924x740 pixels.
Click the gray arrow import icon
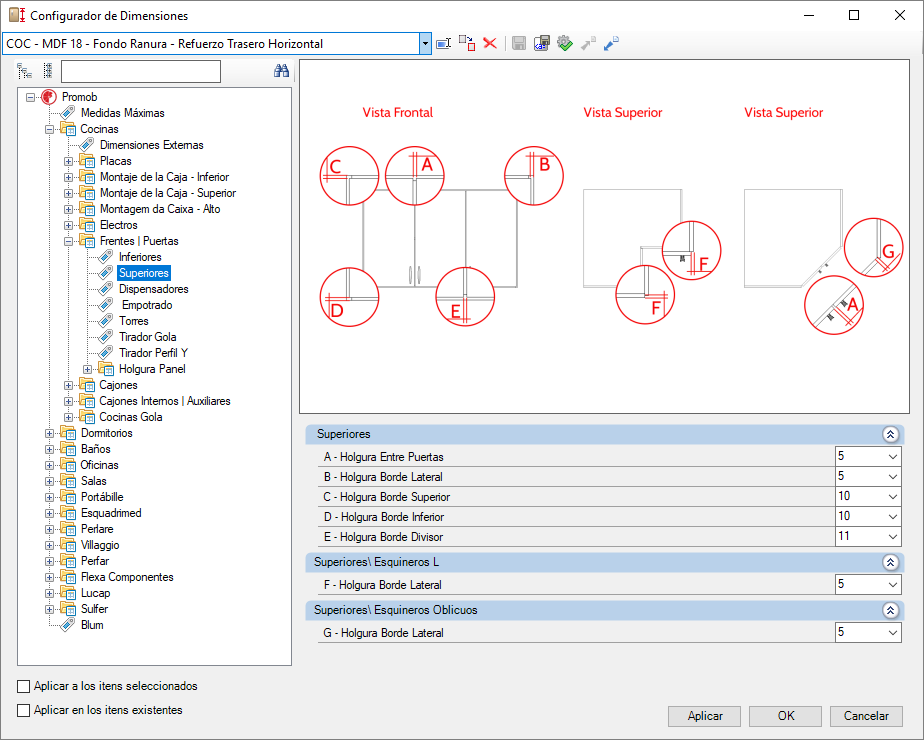point(588,44)
